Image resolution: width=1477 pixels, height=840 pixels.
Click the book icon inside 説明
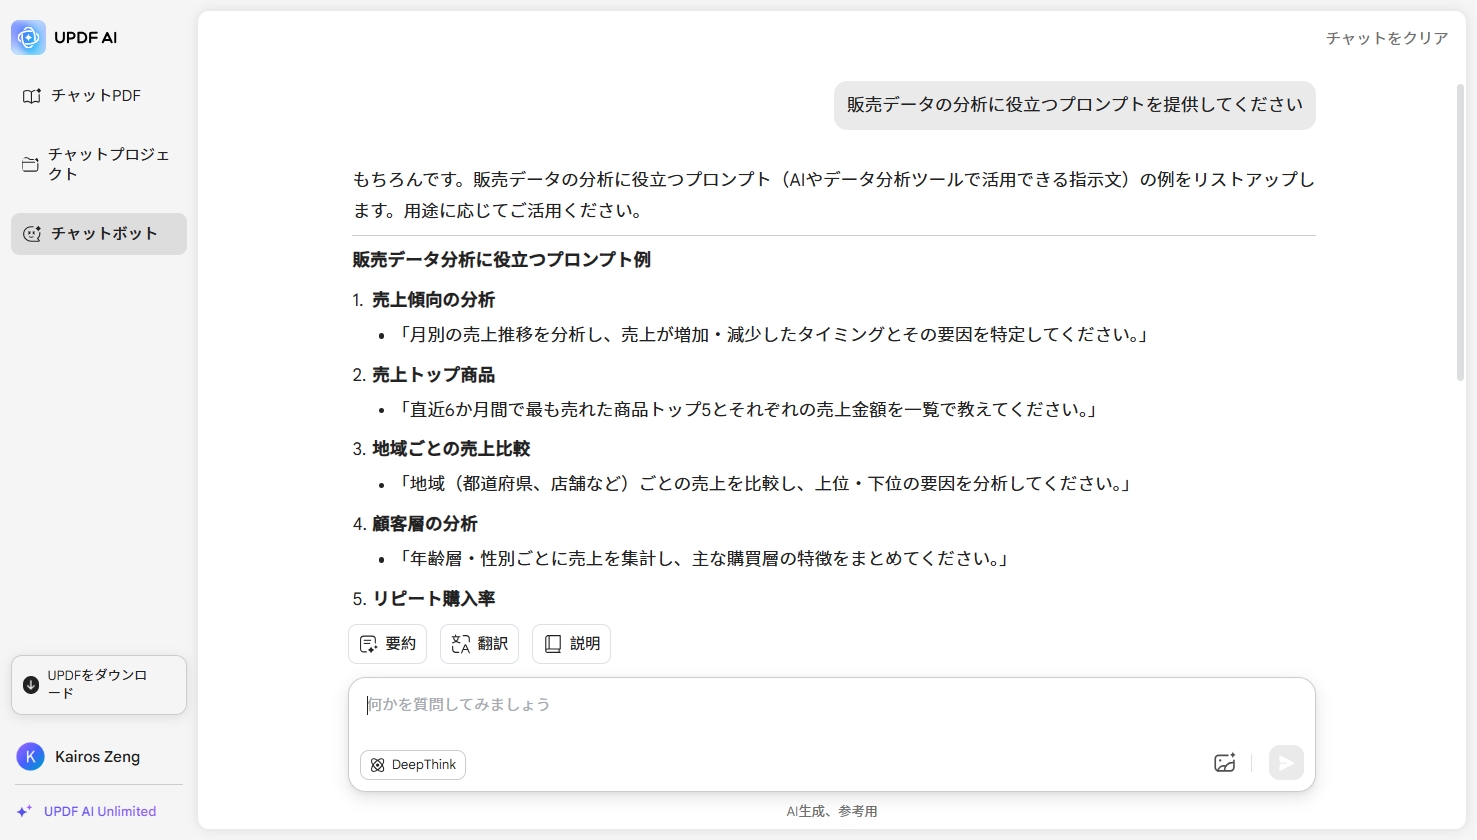(553, 644)
